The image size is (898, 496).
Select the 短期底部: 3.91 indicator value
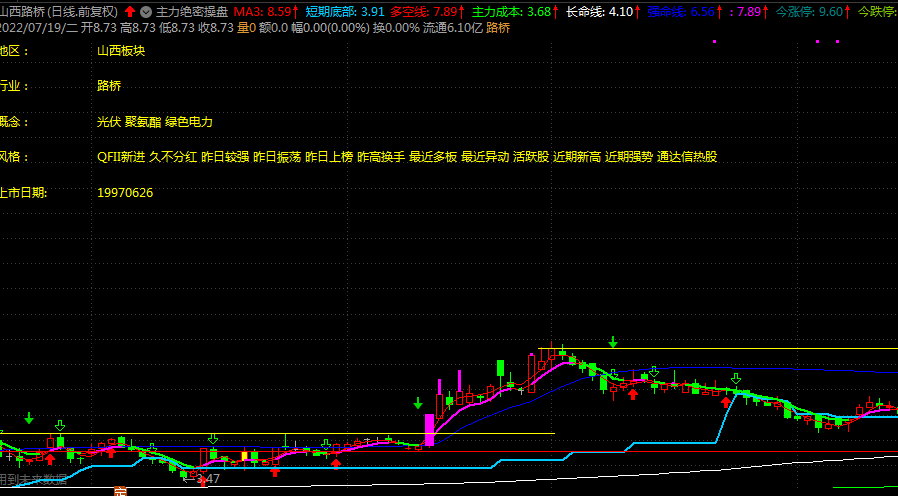coord(344,11)
